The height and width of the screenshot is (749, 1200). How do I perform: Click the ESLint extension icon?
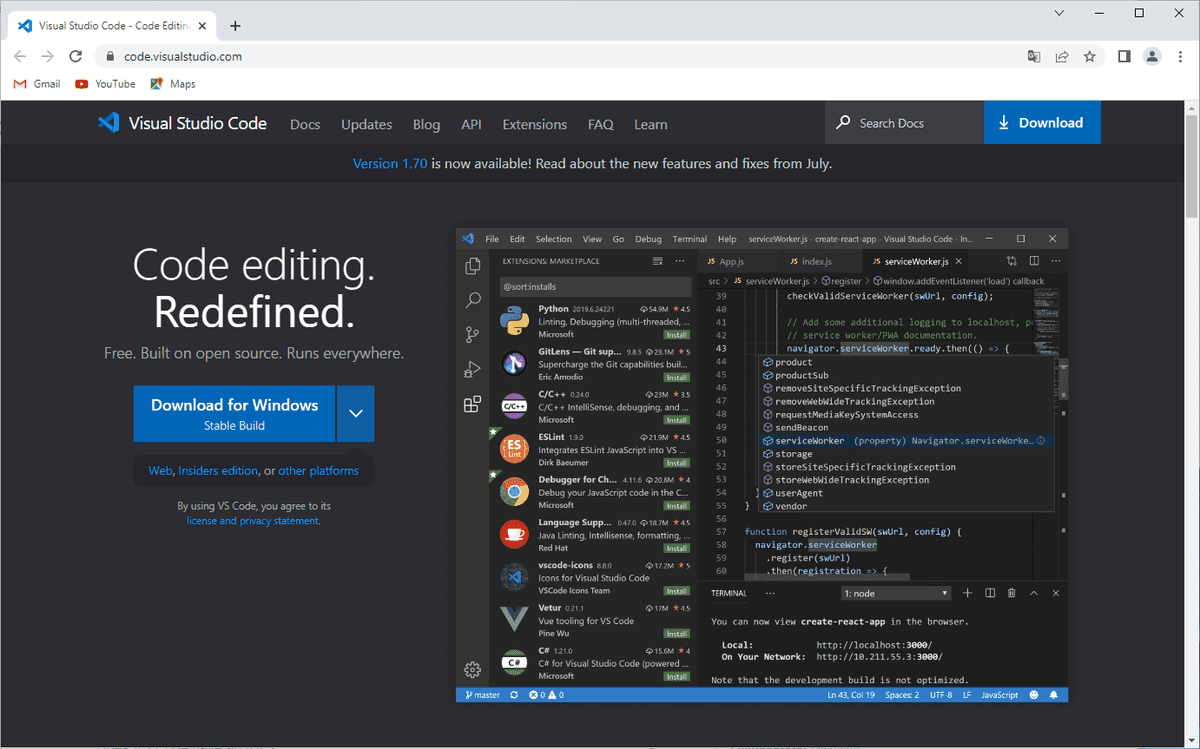coord(514,449)
